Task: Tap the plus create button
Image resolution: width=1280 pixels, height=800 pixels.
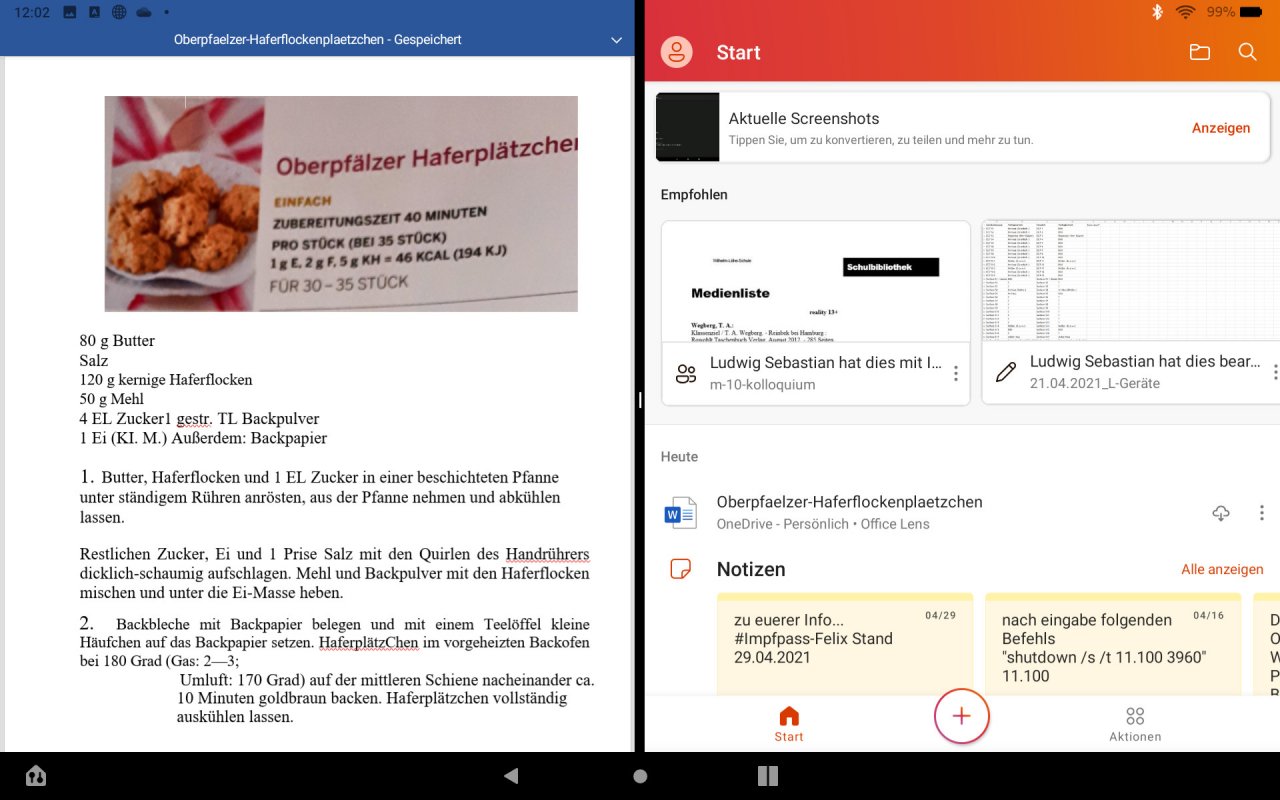Action: (x=961, y=716)
